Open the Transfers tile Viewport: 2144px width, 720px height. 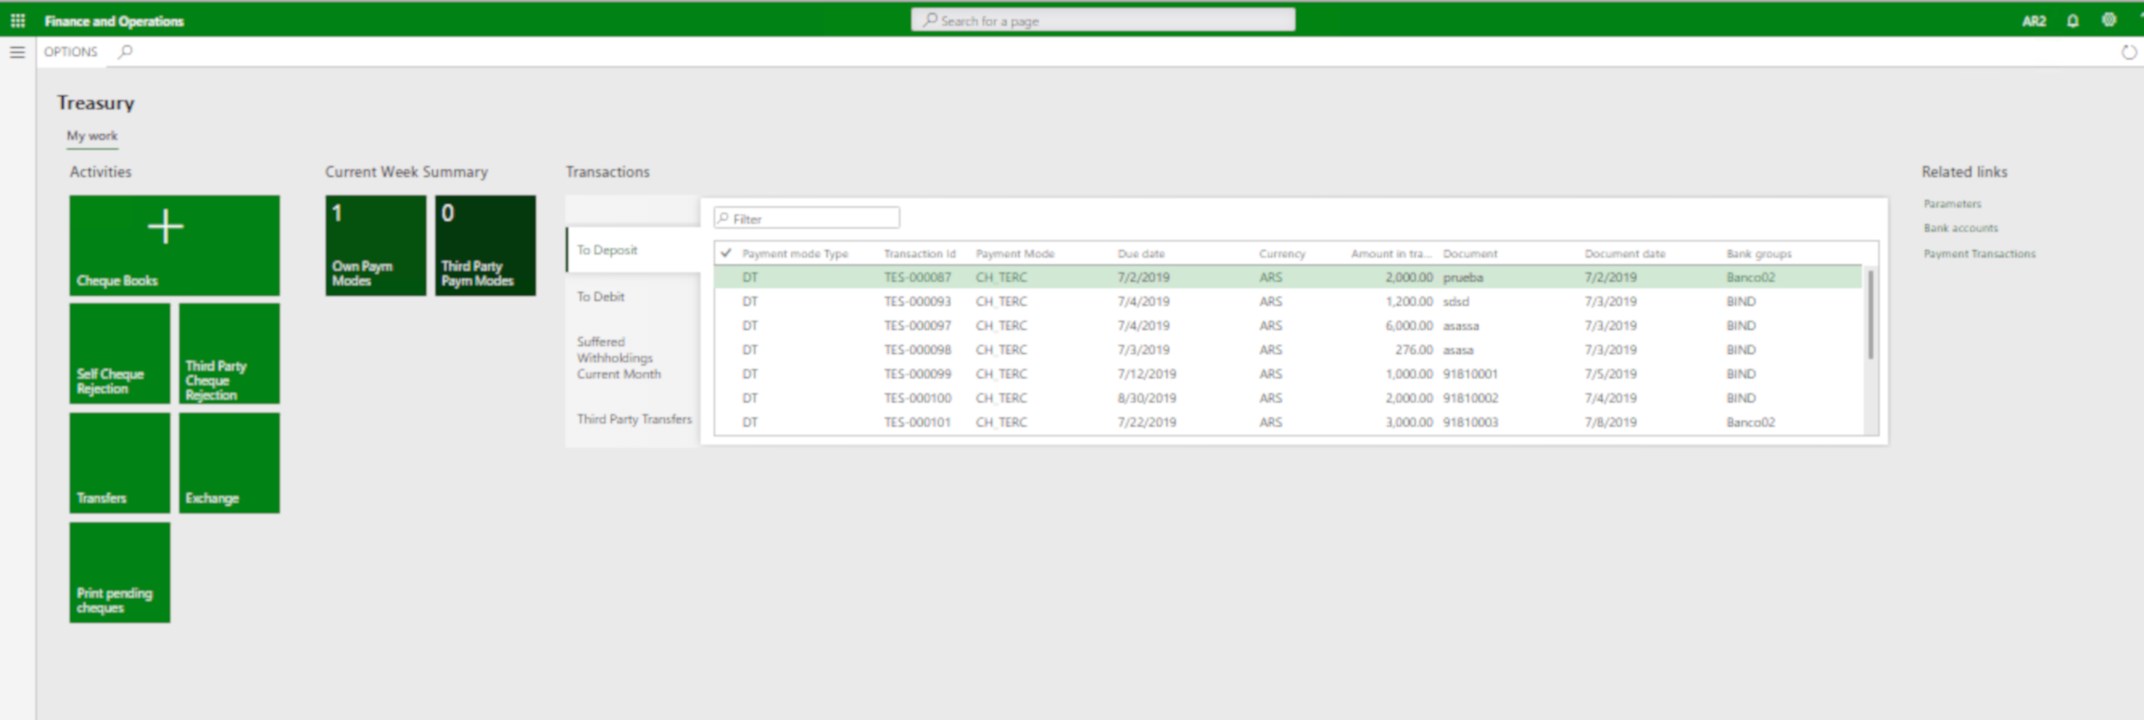point(120,463)
